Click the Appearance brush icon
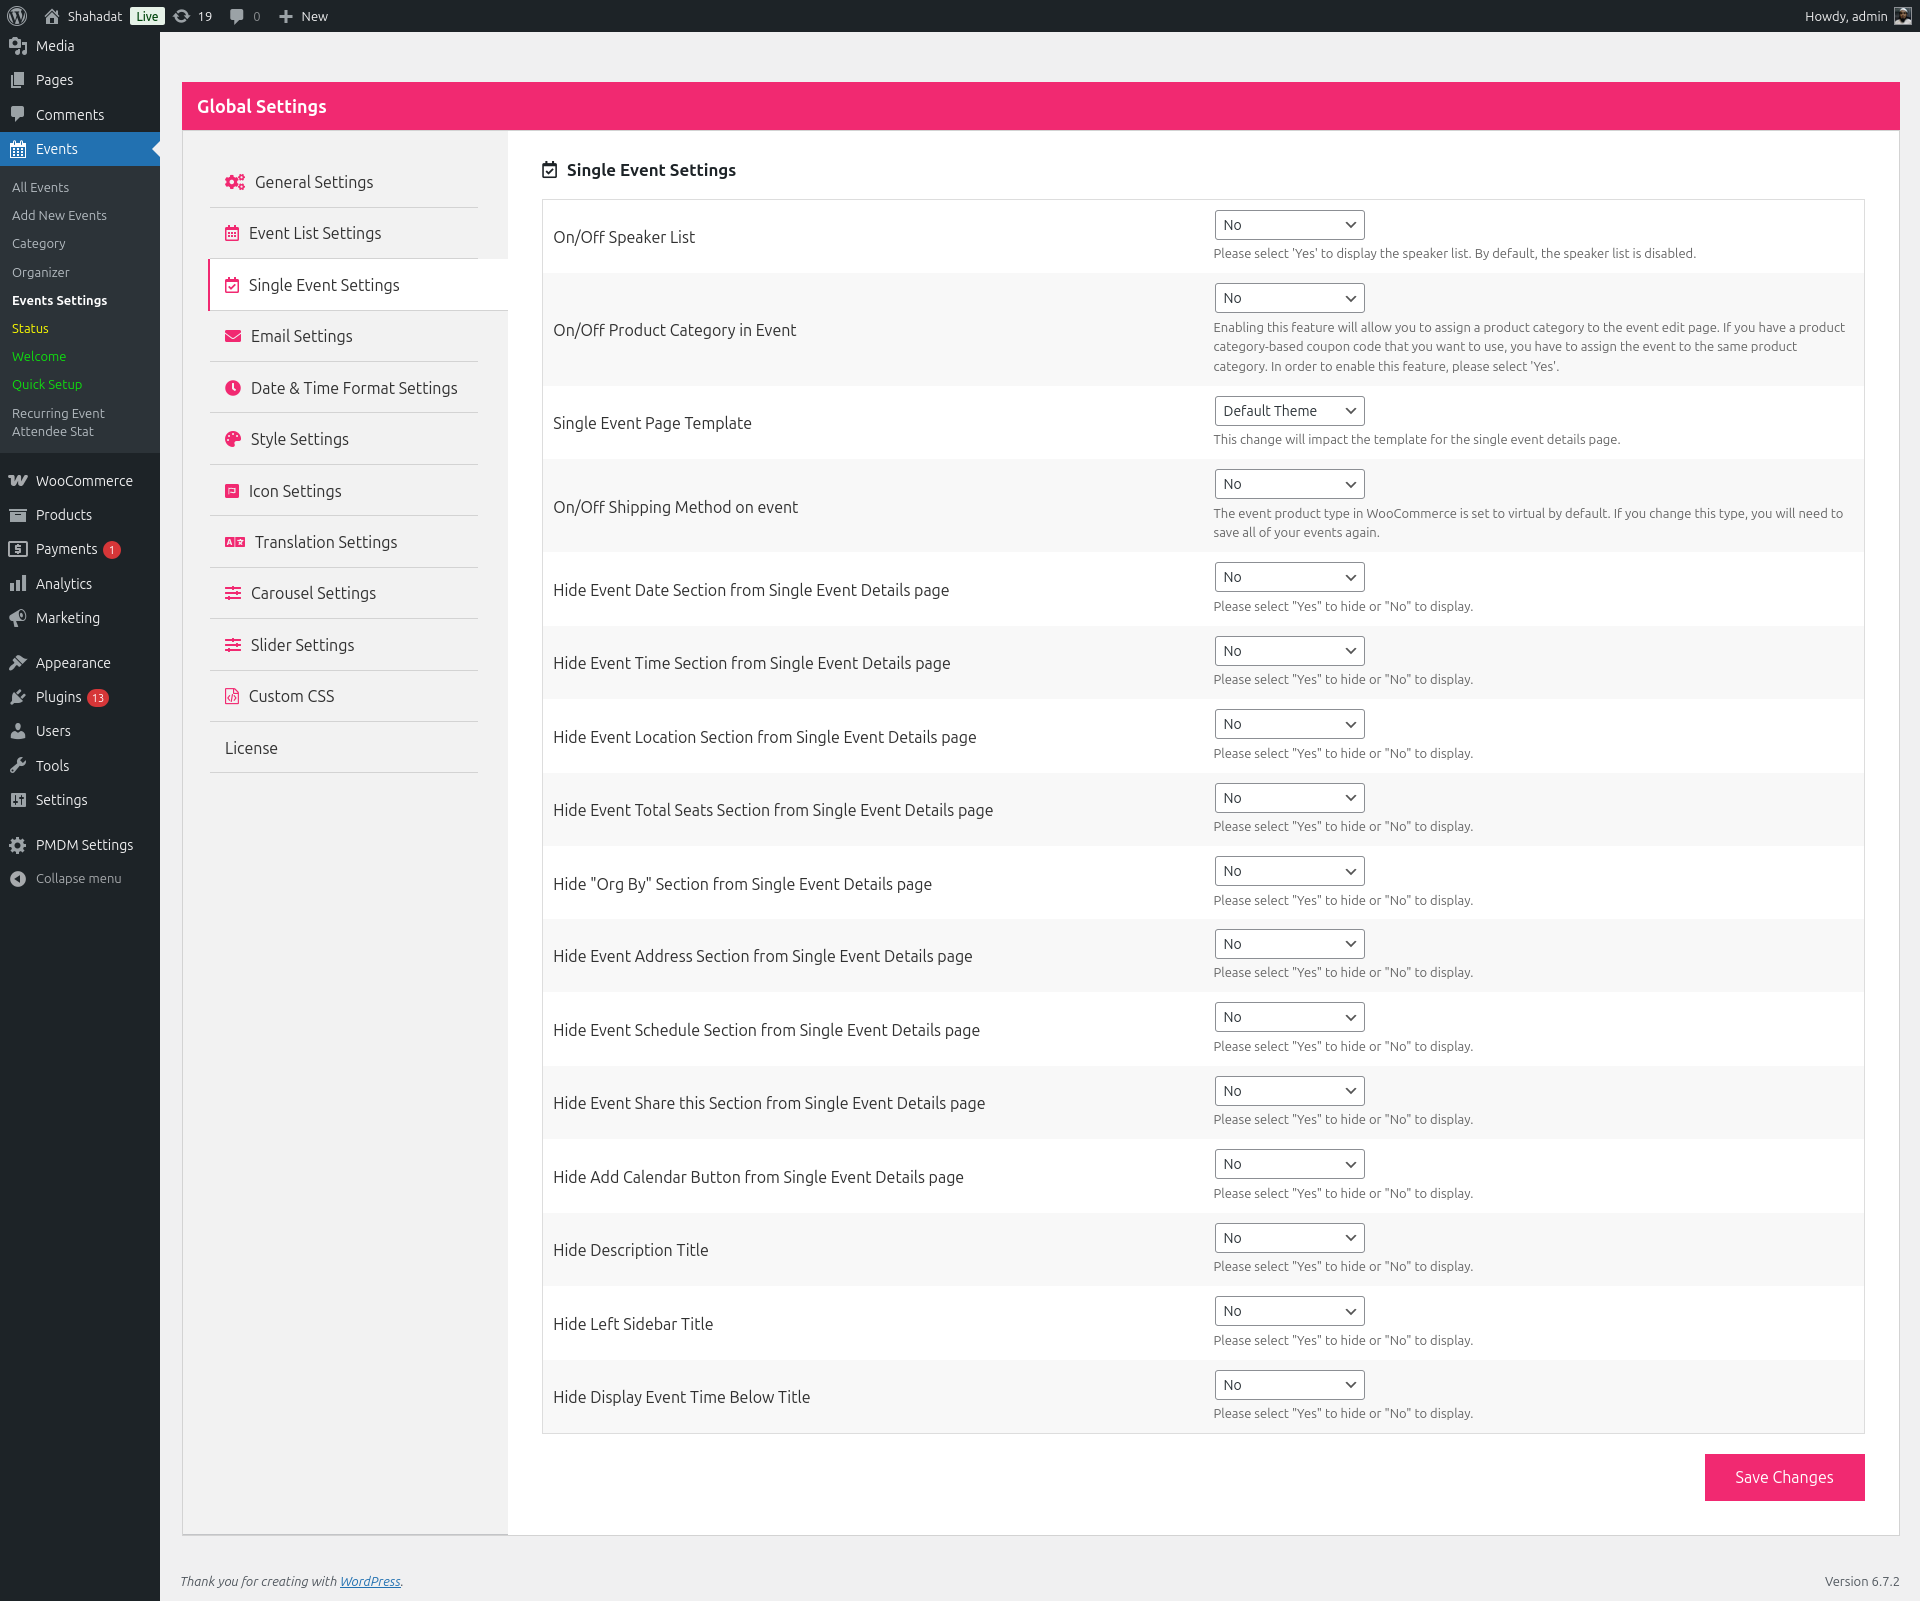 tap(18, 663)
